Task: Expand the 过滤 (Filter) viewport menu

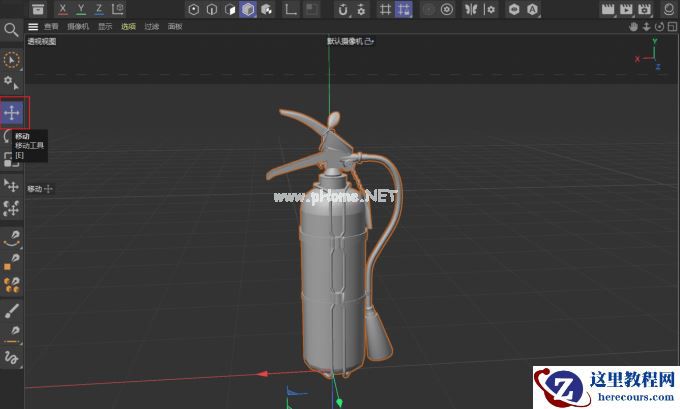Action: coord(151,27)
